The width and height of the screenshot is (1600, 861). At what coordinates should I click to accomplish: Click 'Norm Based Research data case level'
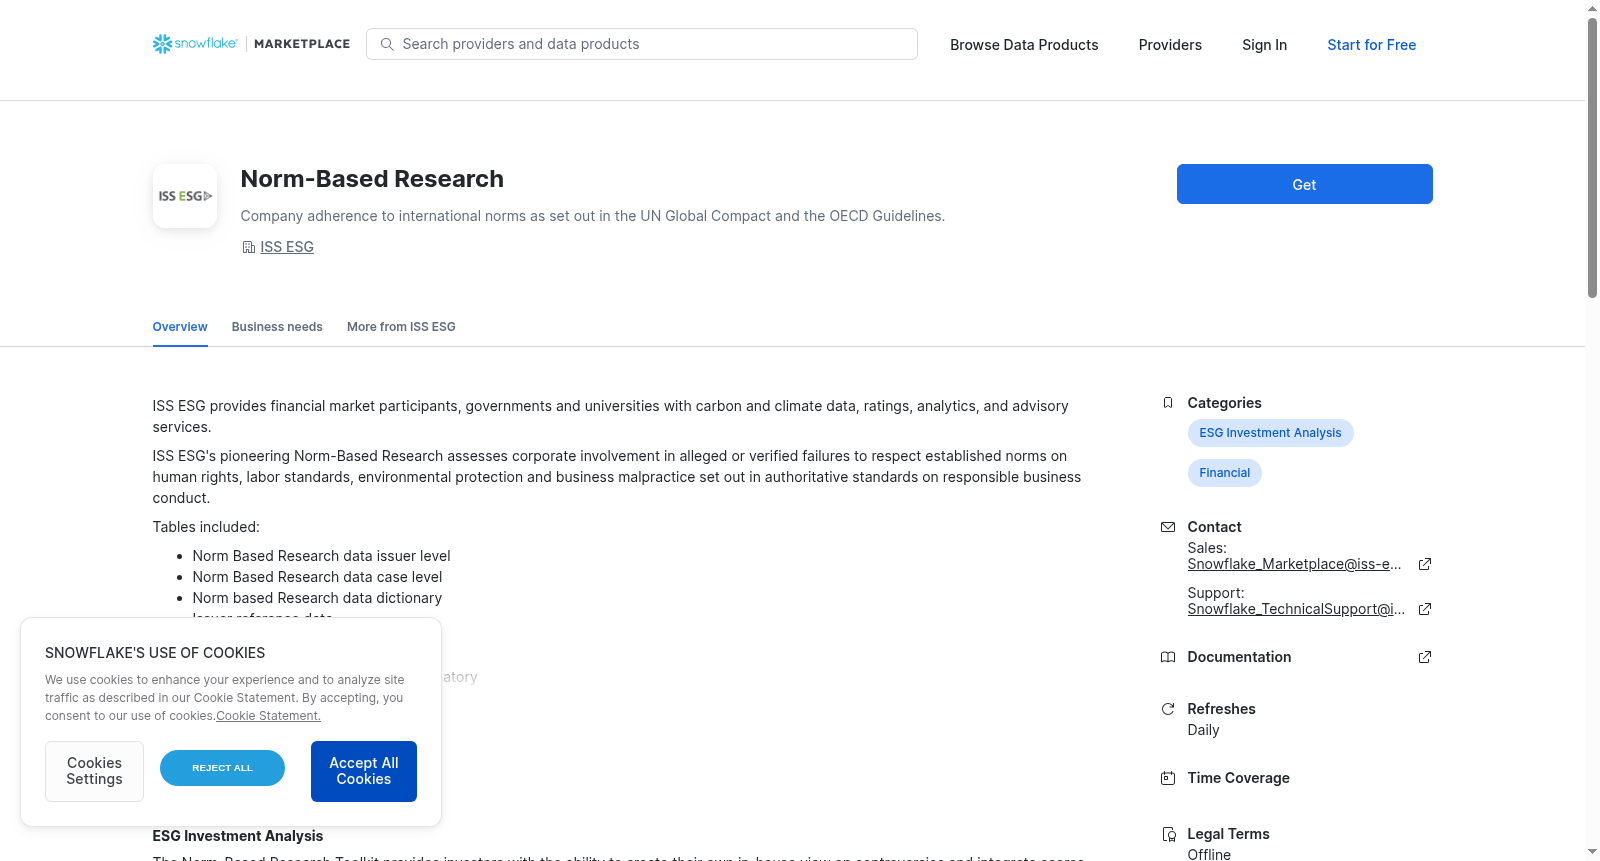[317, 577]
